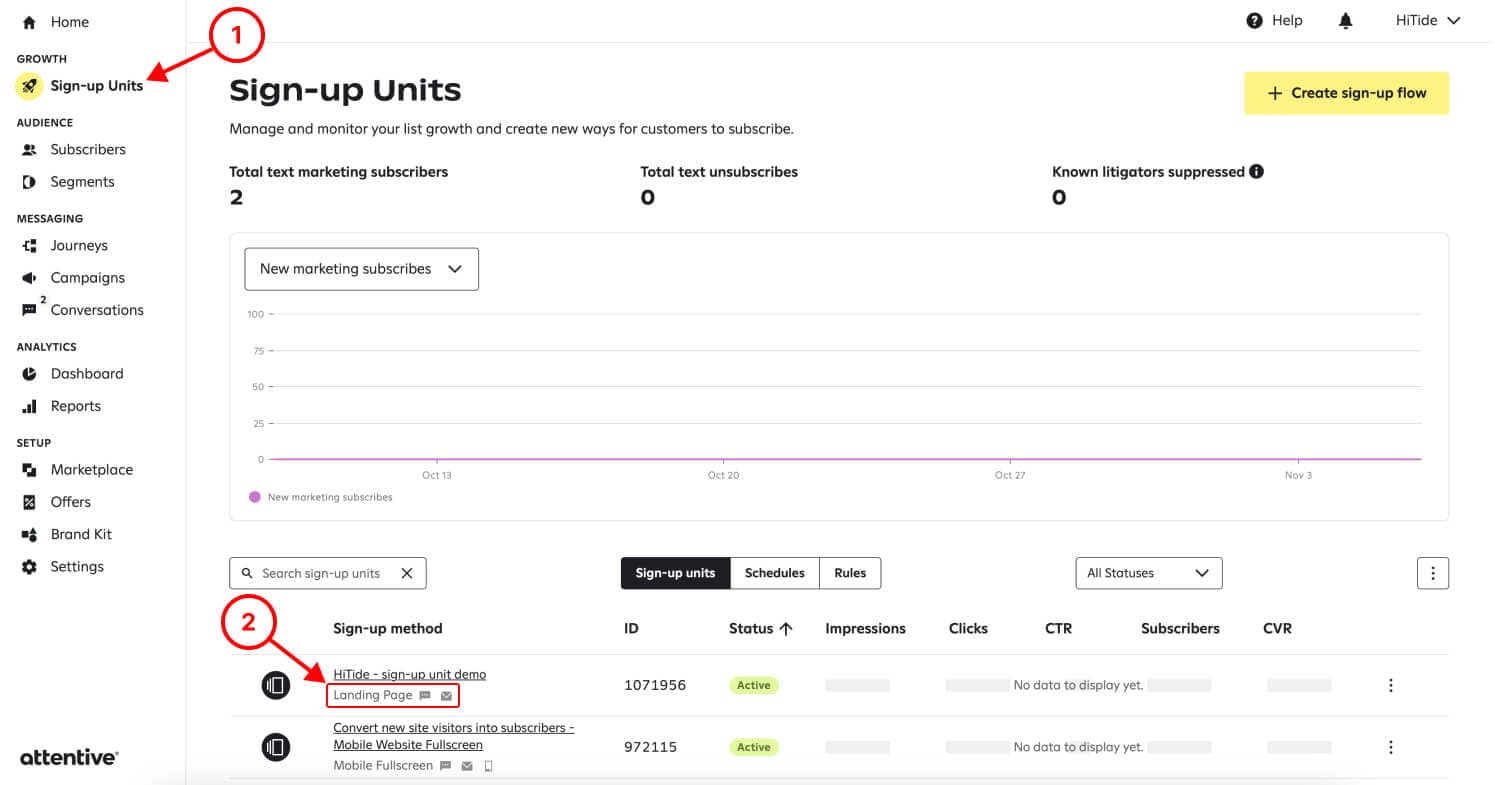The height and width of the screenshot is (785, 1495).
Task: Click the magnifier icon in search box
Action: [247, 573]
